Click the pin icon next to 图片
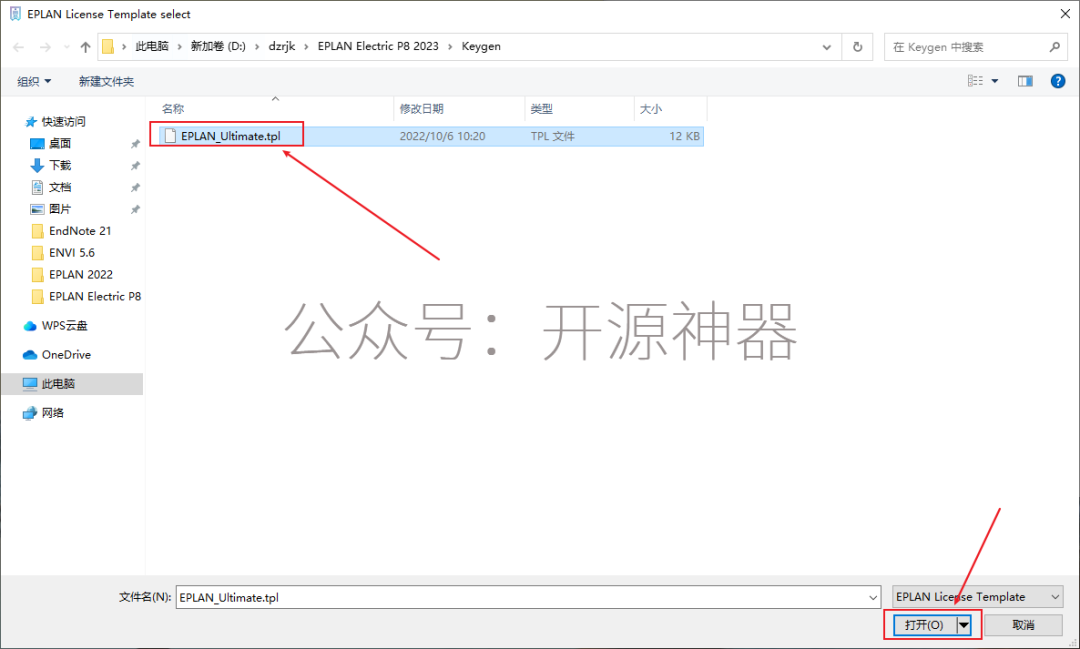 click(135, 209)
